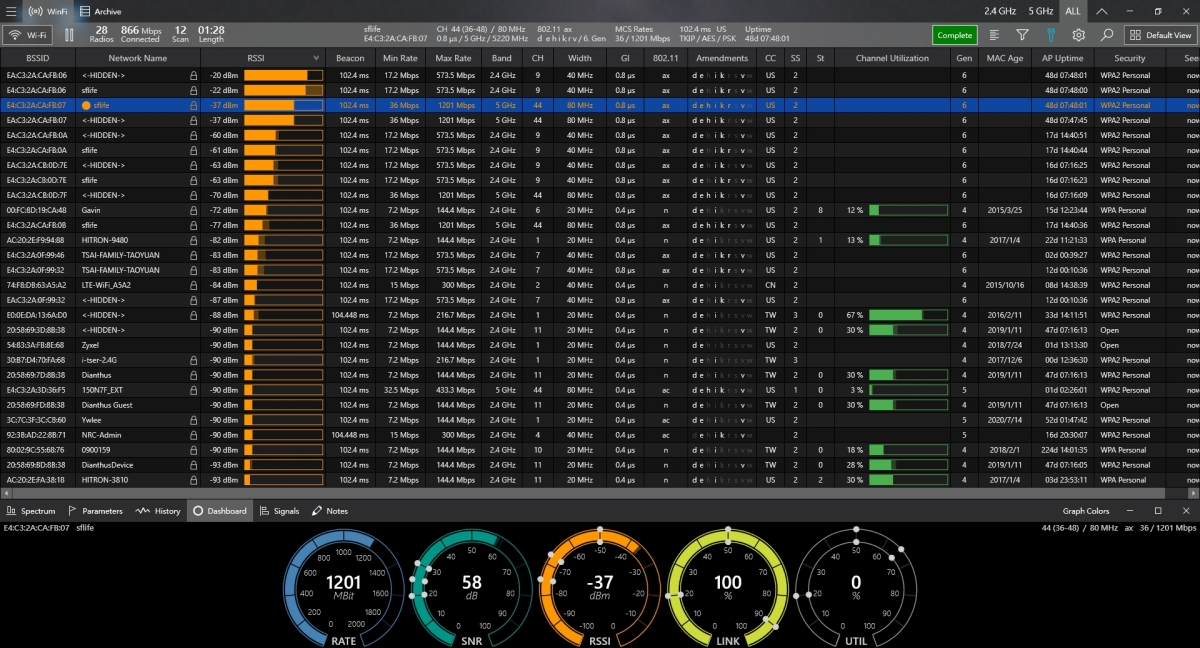Switch filter to 2.4 GHz band
Viewport: 1200px width, 648px height.
[x=1000, y=11]
